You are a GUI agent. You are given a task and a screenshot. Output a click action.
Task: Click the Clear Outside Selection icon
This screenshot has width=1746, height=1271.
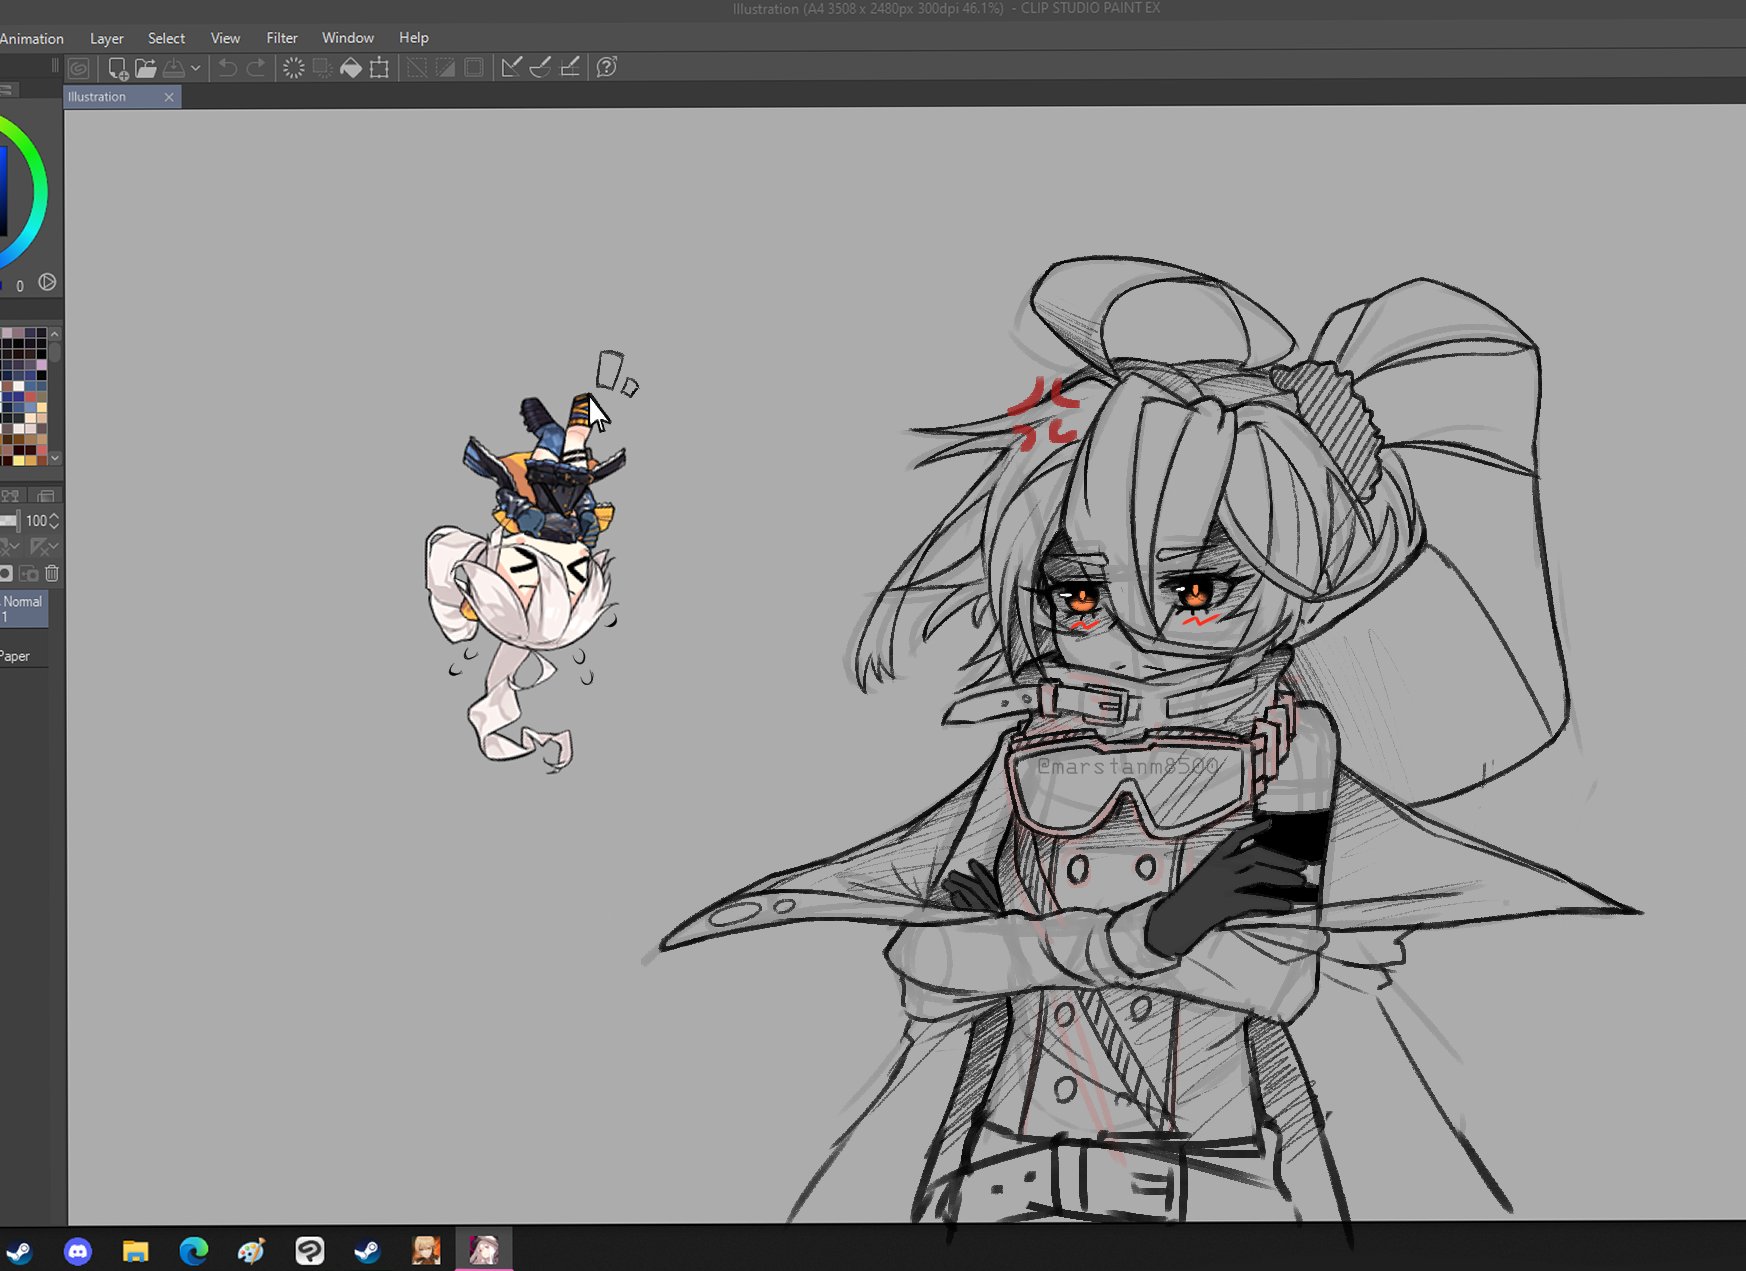tap(322, 68)
